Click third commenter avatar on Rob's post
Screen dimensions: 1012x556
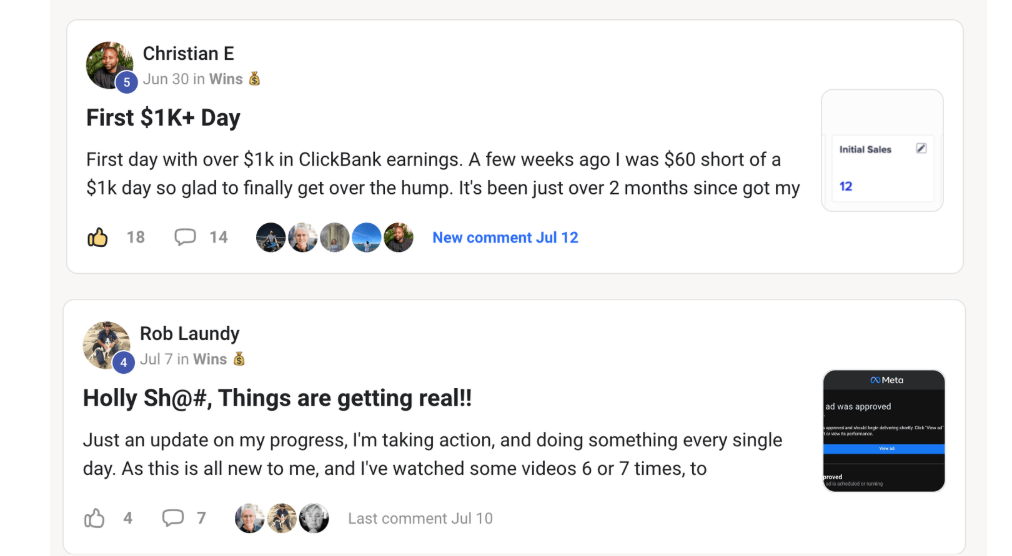[x=314, y=518]
